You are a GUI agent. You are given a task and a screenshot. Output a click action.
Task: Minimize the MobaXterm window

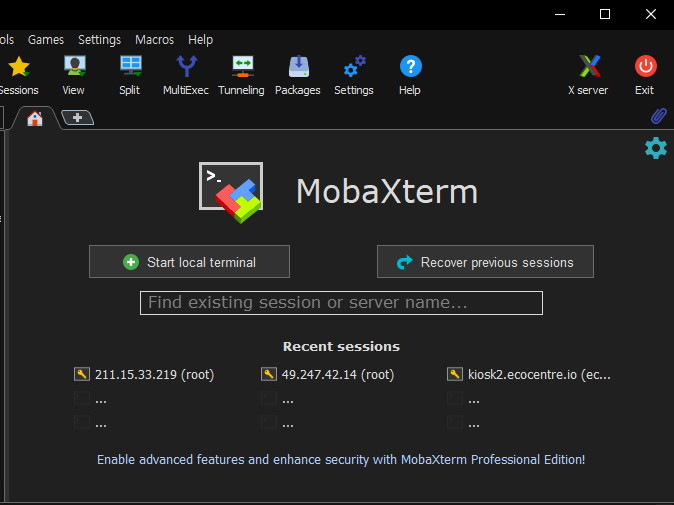pyautogui.click(x=560, y=14)
